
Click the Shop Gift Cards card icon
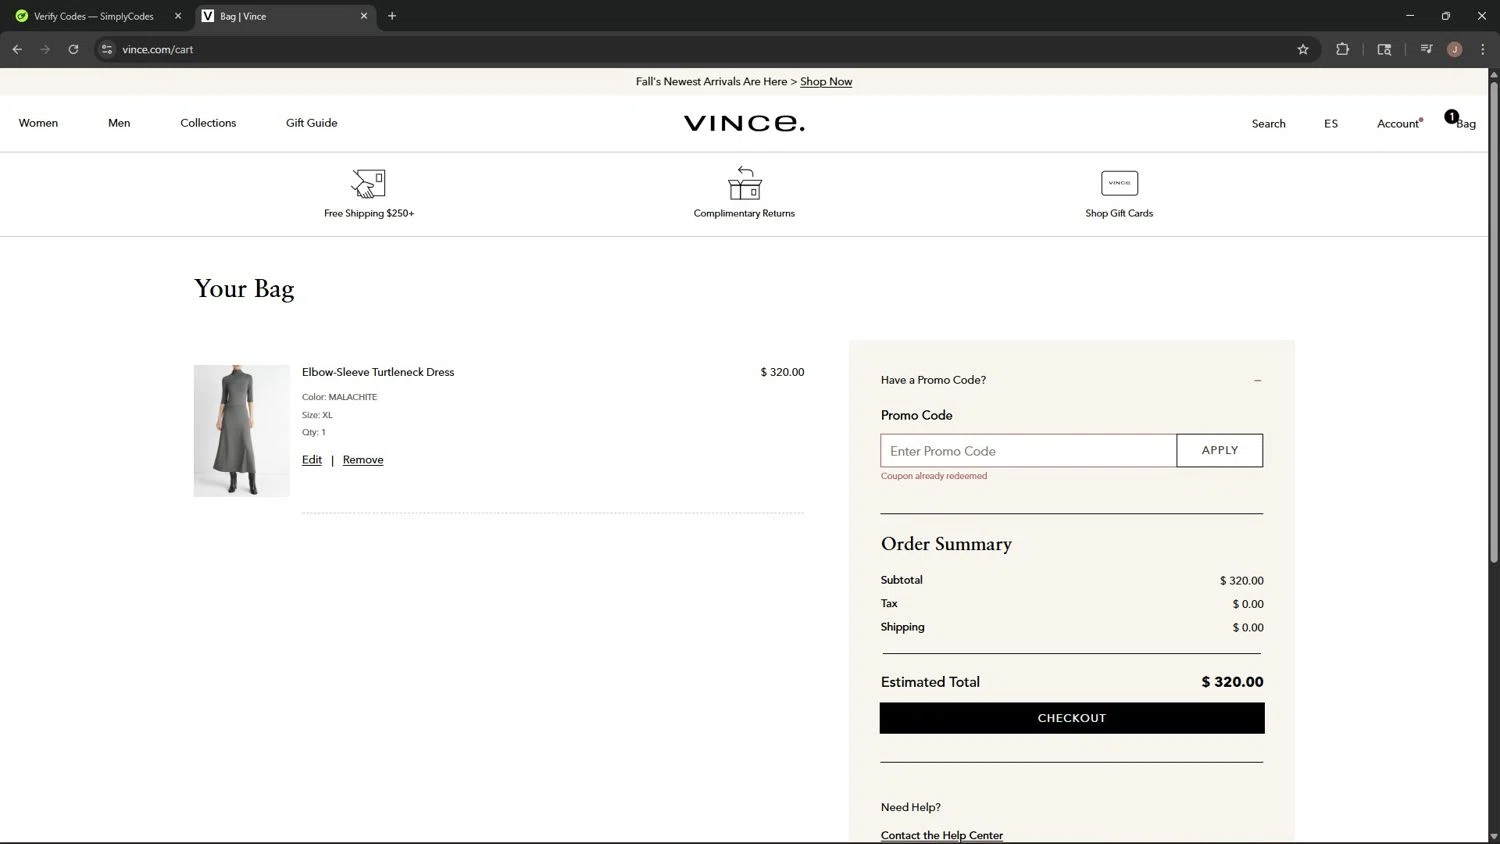coord(1119,183)
